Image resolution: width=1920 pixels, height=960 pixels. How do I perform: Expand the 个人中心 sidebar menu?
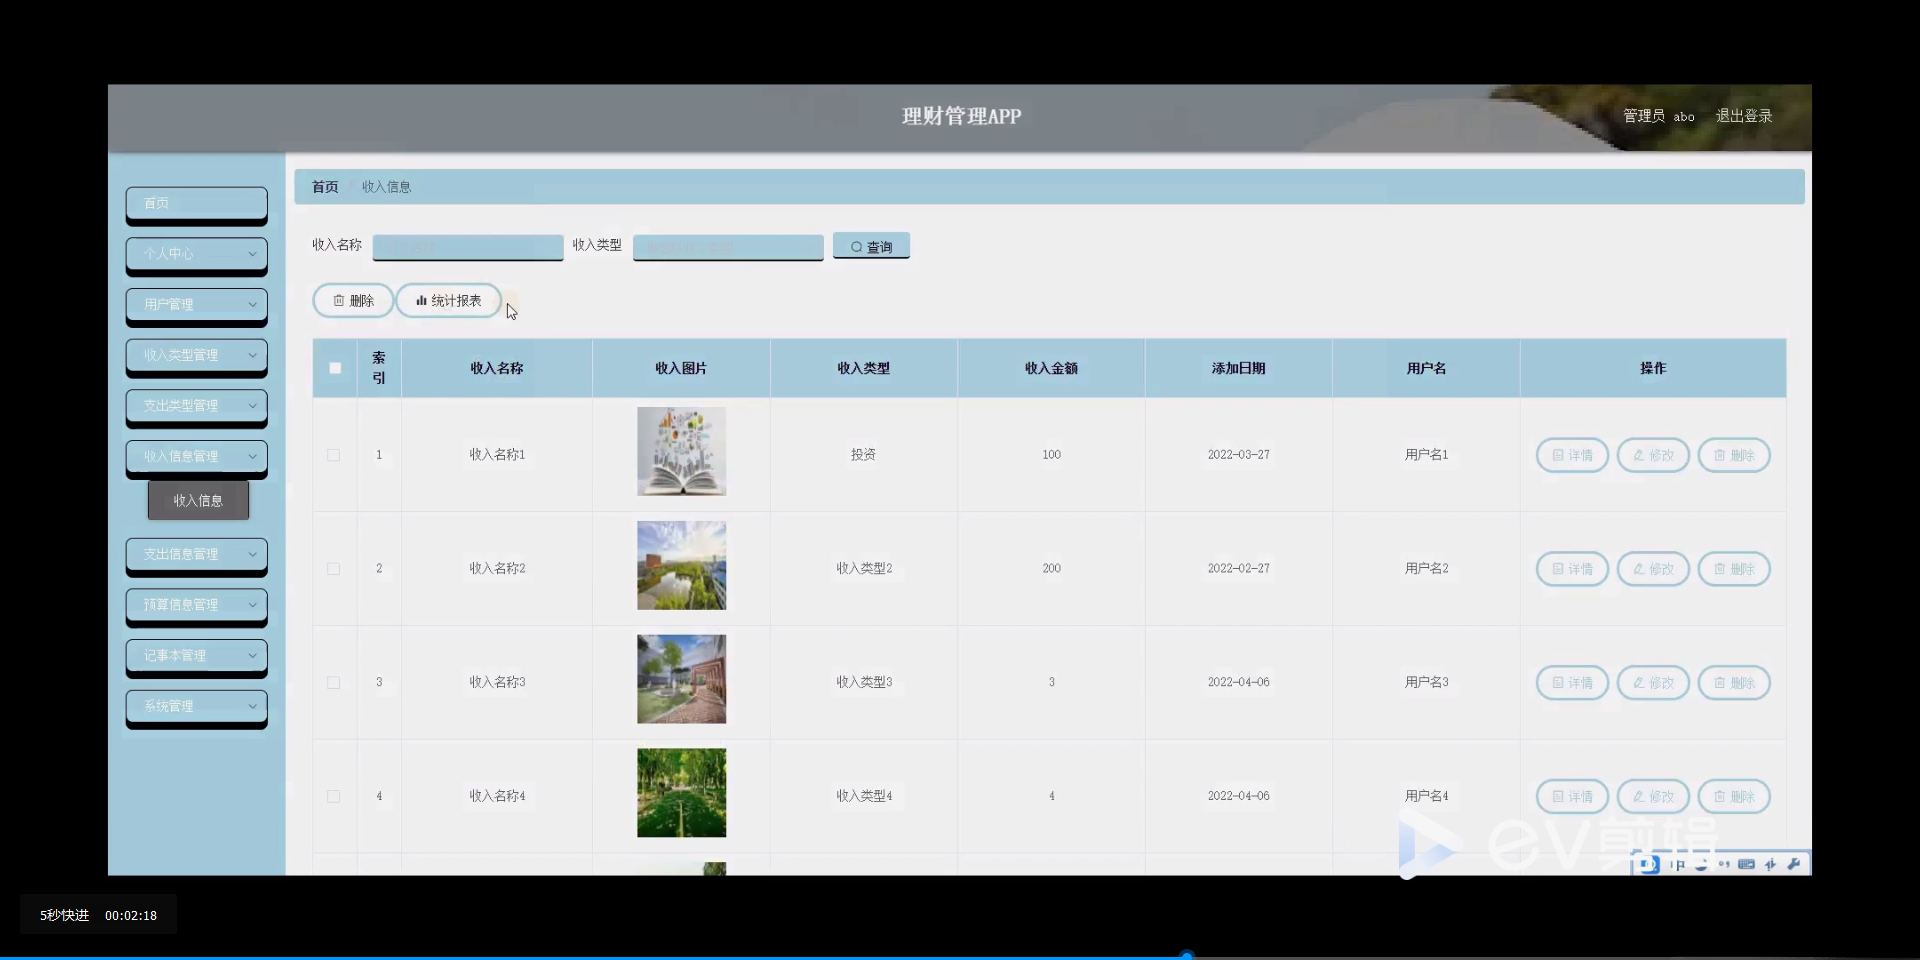tap(196, 255)
